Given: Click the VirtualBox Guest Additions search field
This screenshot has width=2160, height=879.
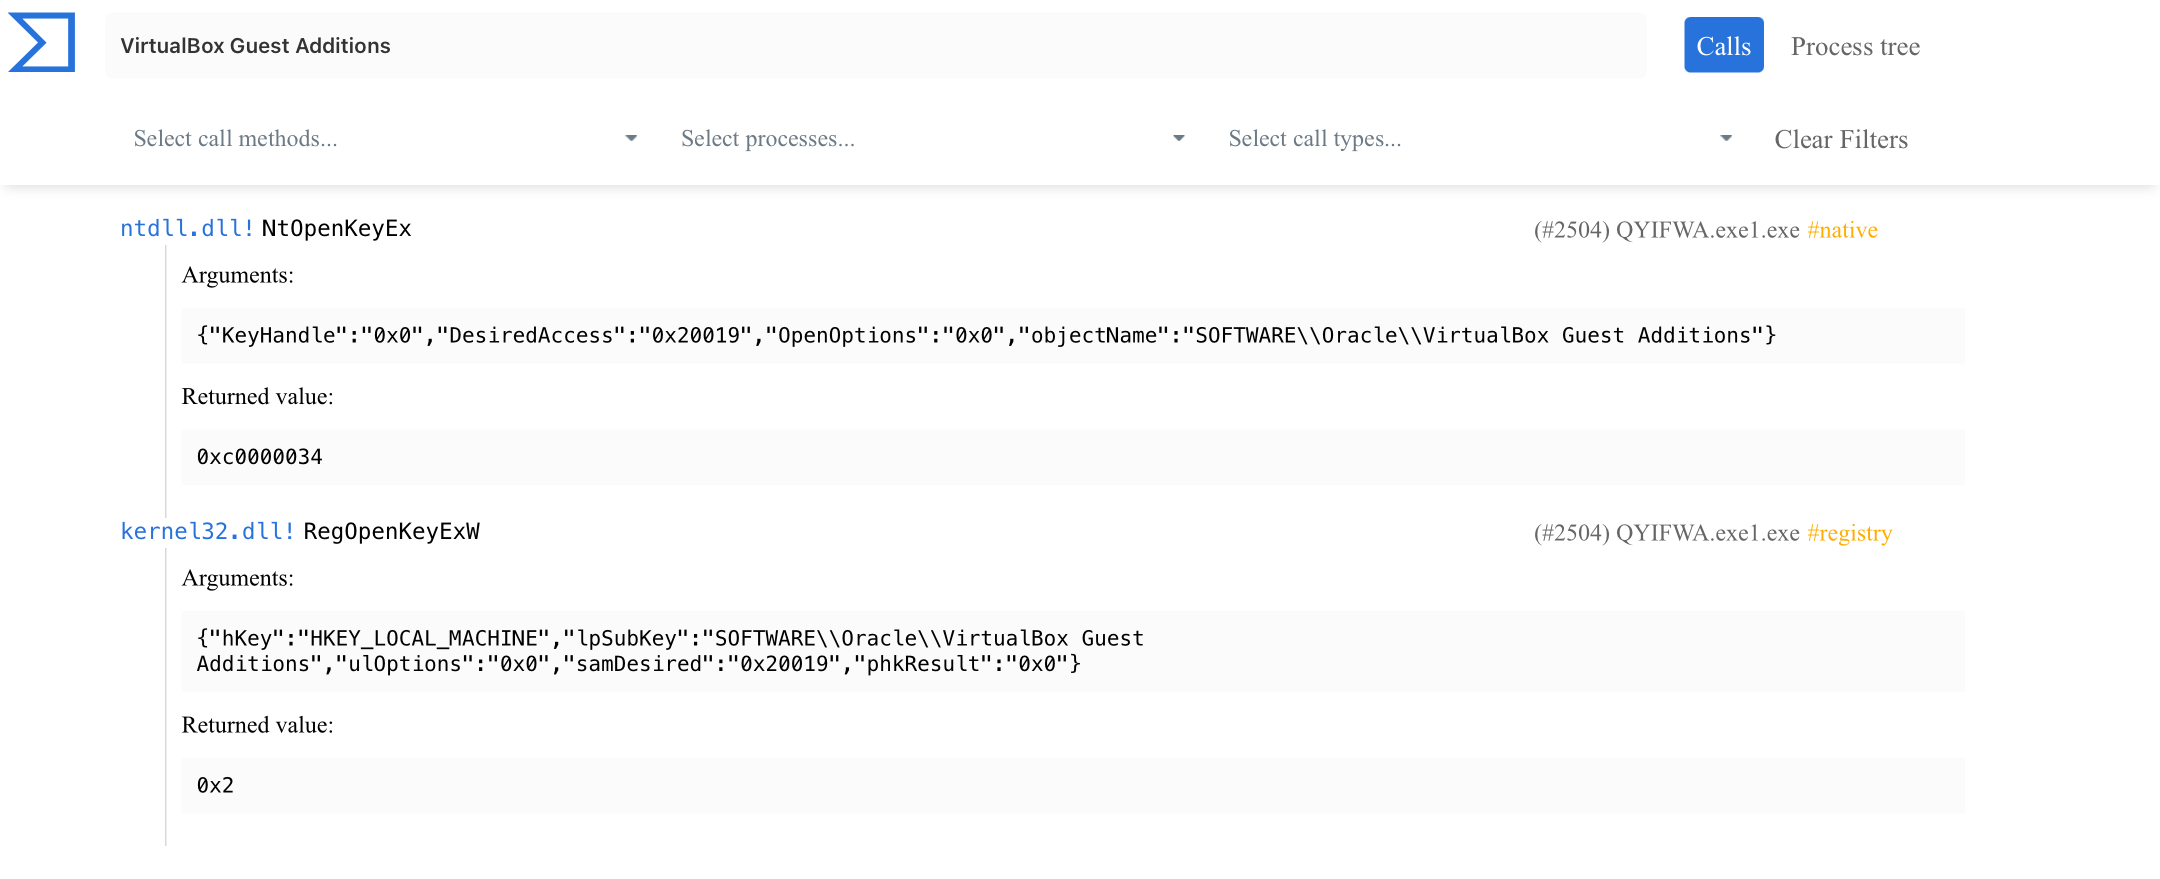Looking at the screenshot, I should point(875,46).
